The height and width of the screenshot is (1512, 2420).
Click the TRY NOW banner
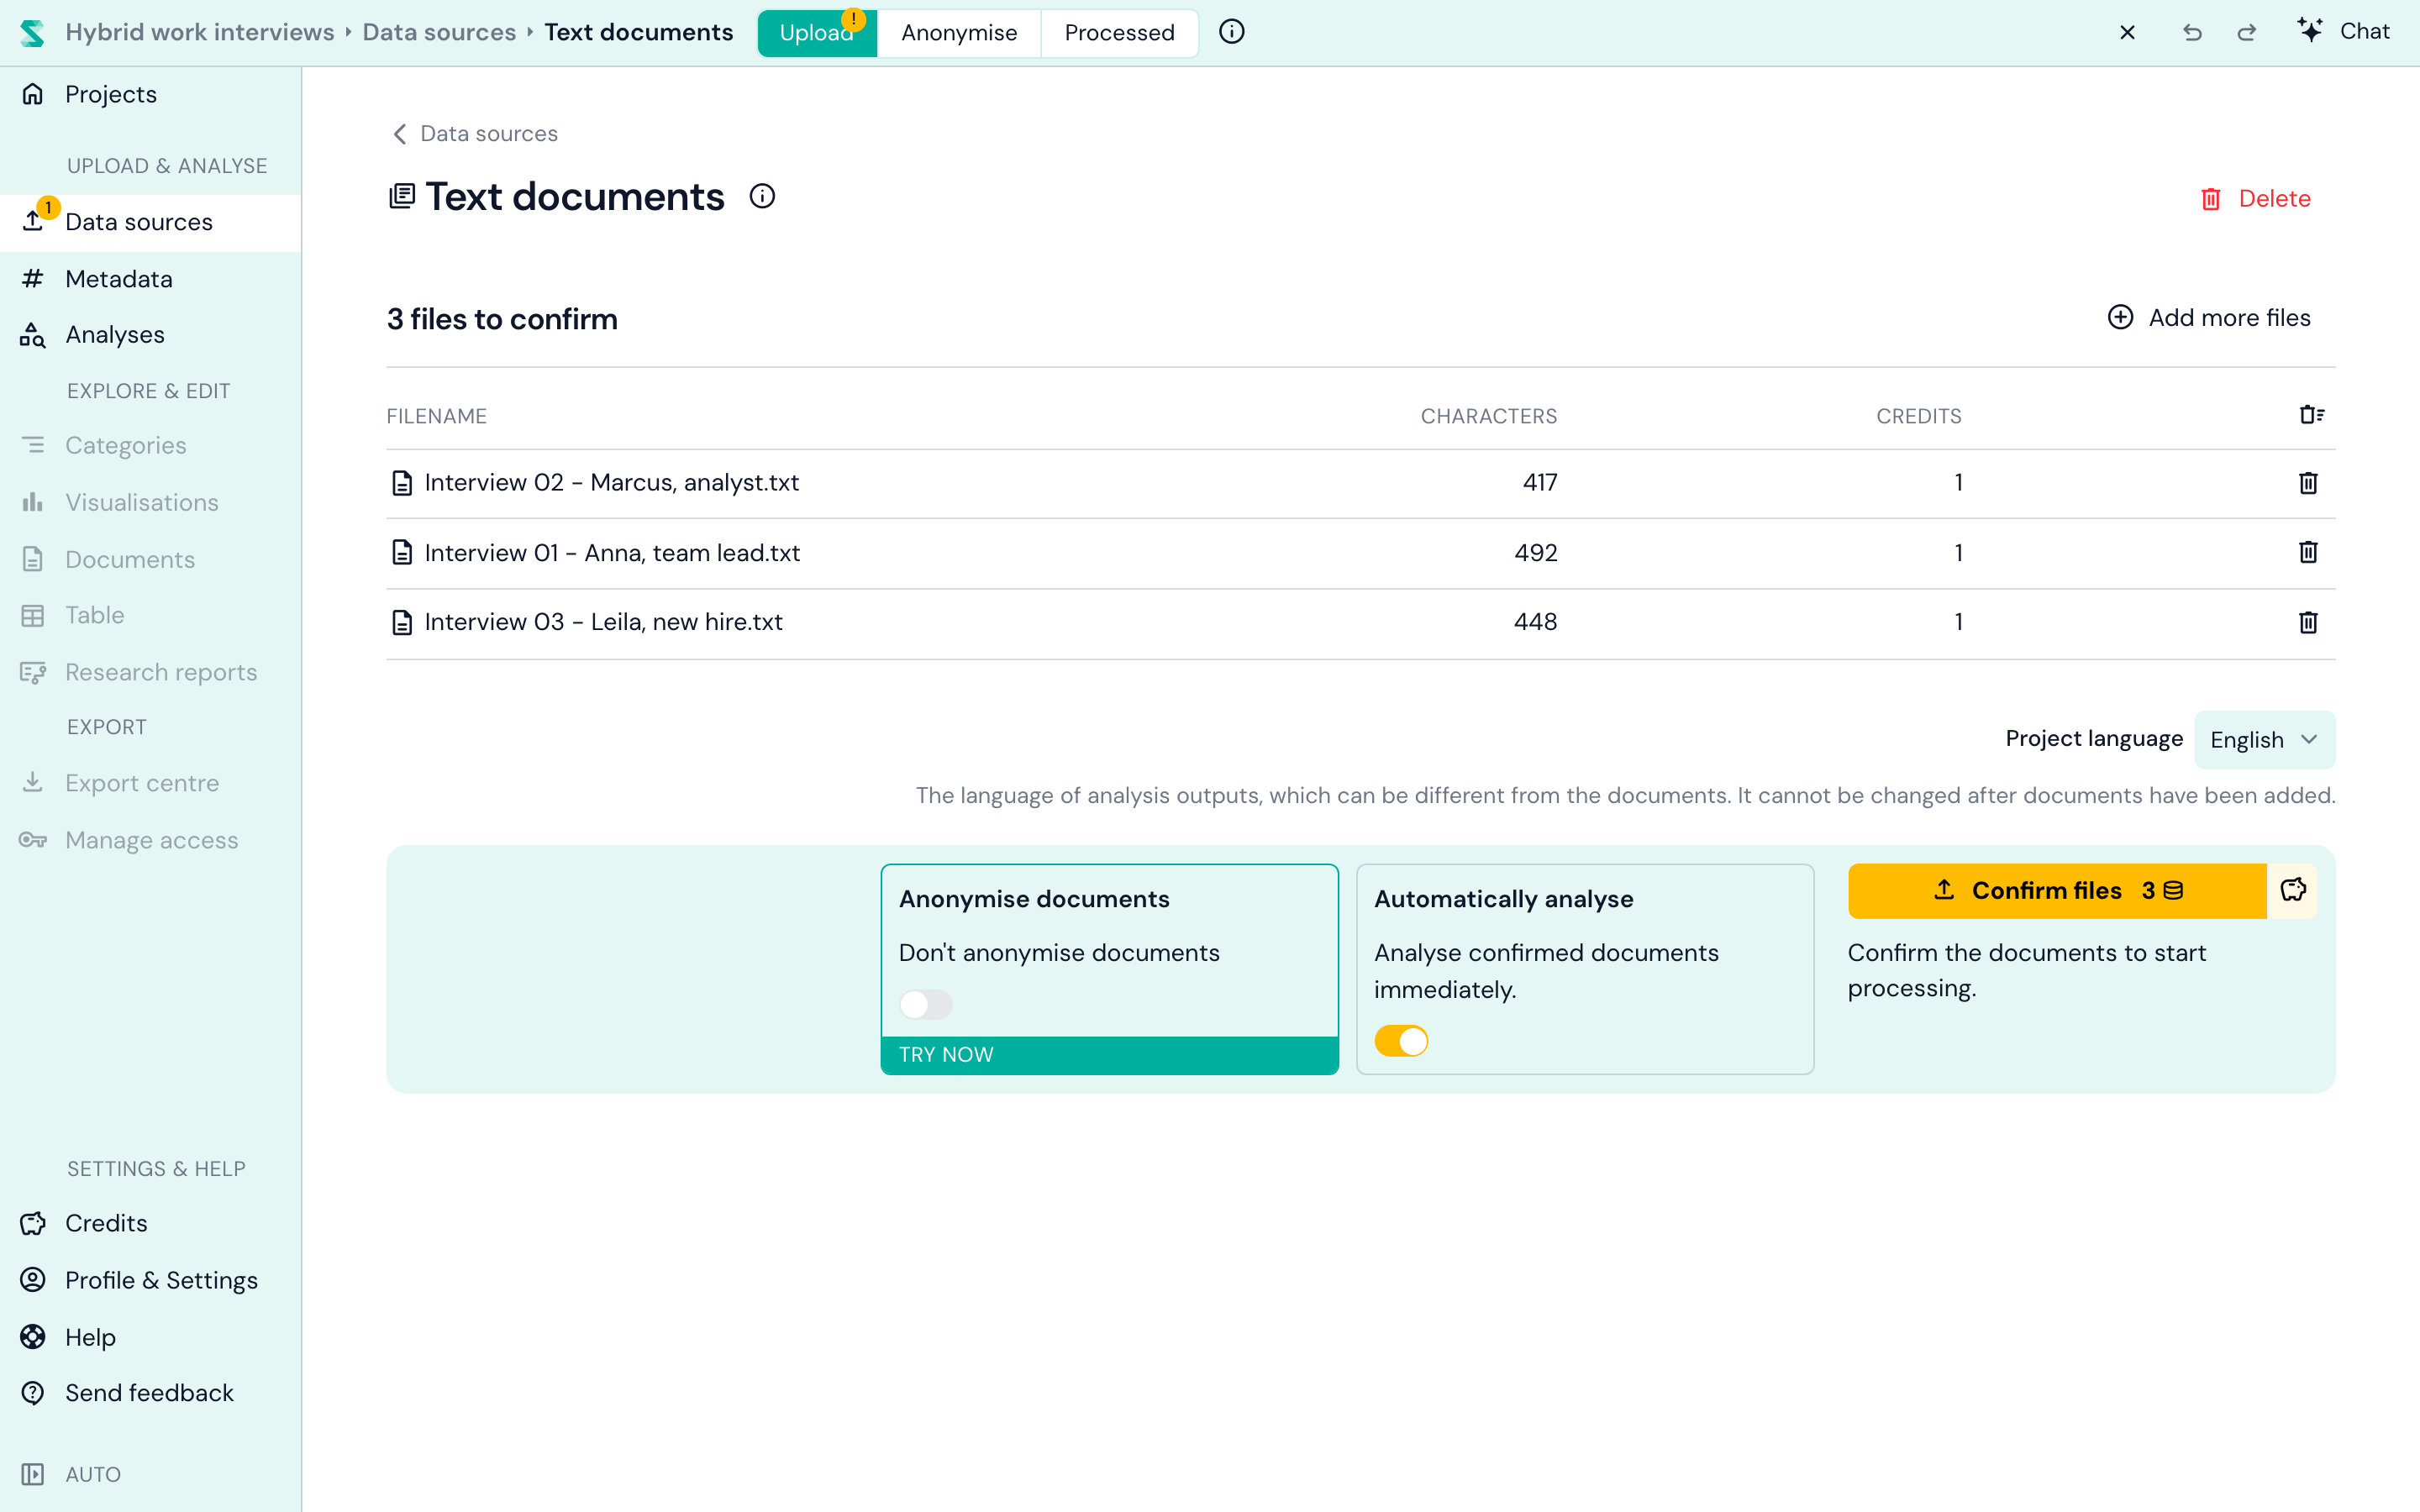[x=1109, y=1054]
